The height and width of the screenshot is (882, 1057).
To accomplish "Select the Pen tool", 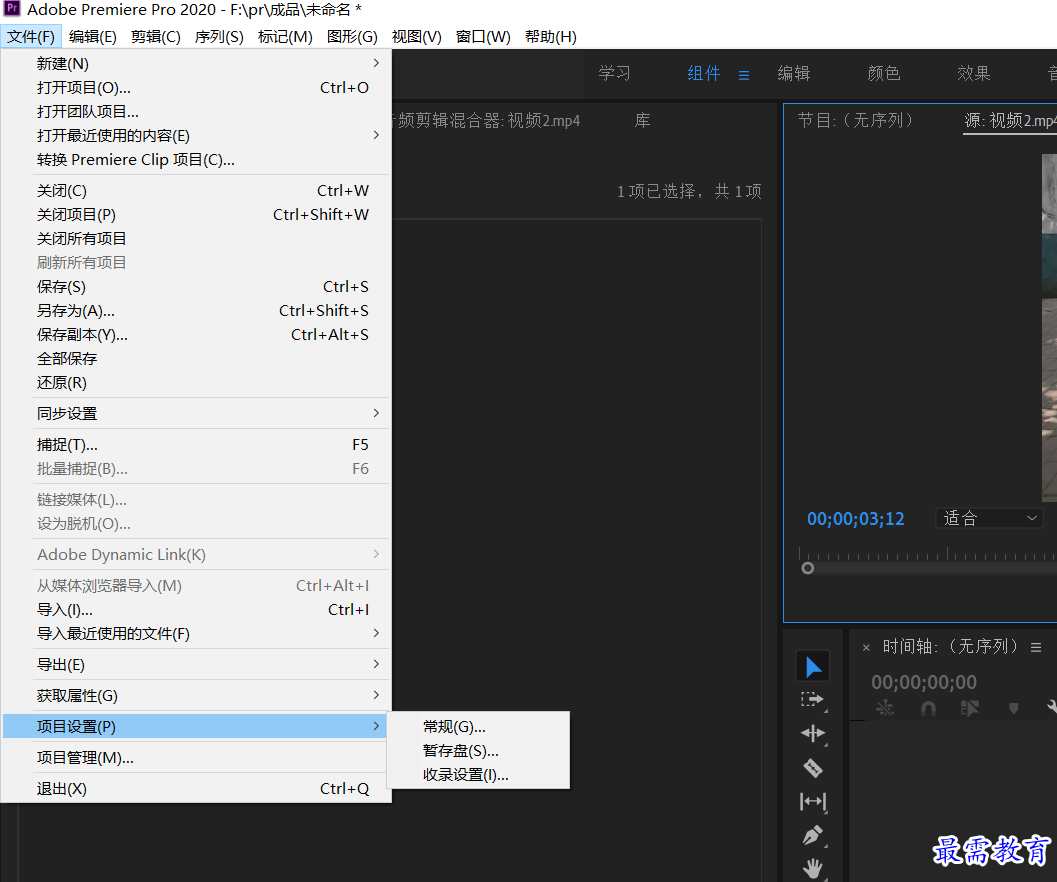I will click(x=813, y=835).
